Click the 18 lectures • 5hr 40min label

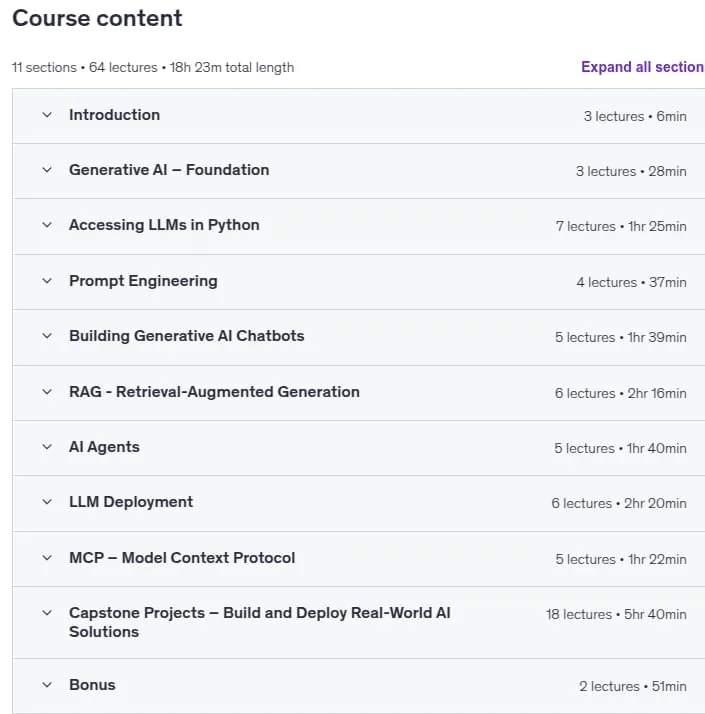pyautogui.click(x=616, y=614)
